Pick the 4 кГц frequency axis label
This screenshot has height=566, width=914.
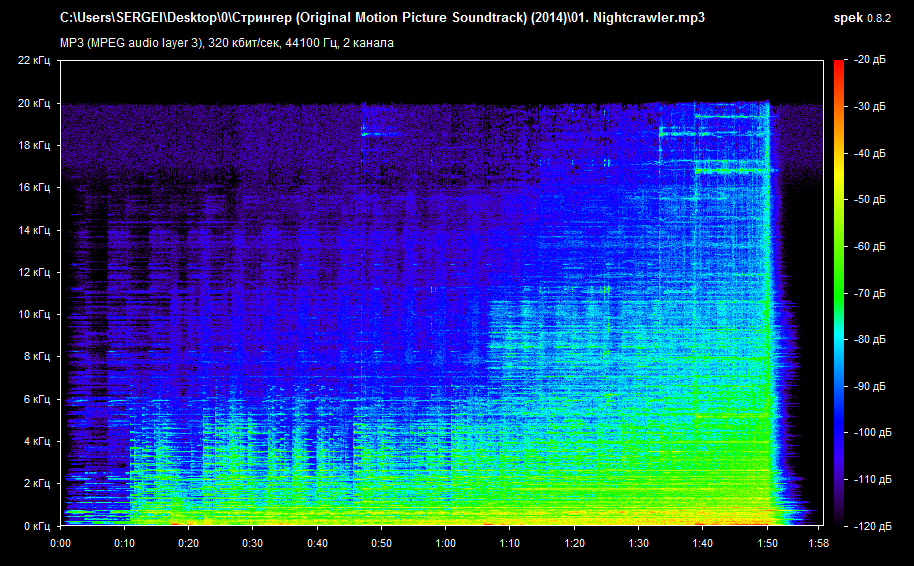(36, 441)
